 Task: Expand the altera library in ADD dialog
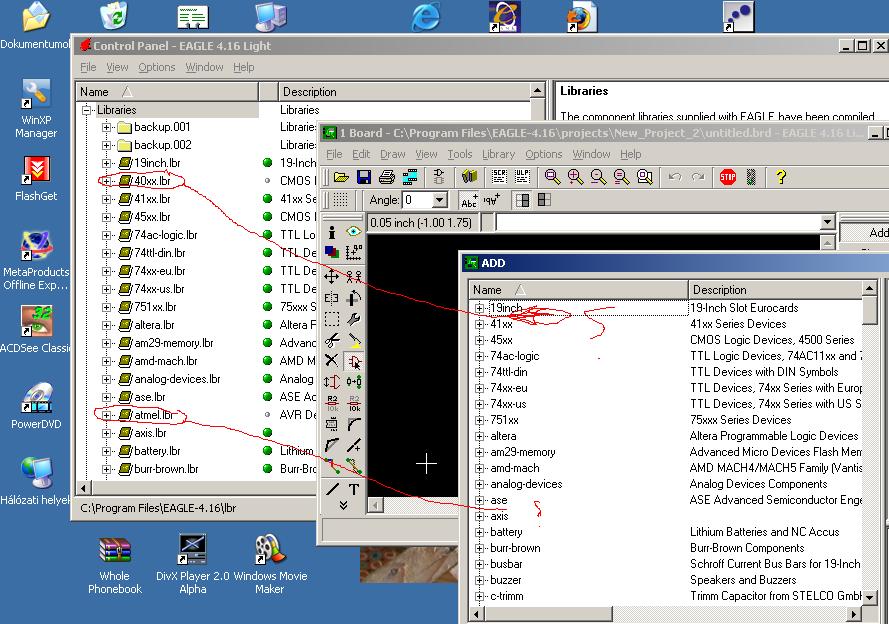coord(480,436)
